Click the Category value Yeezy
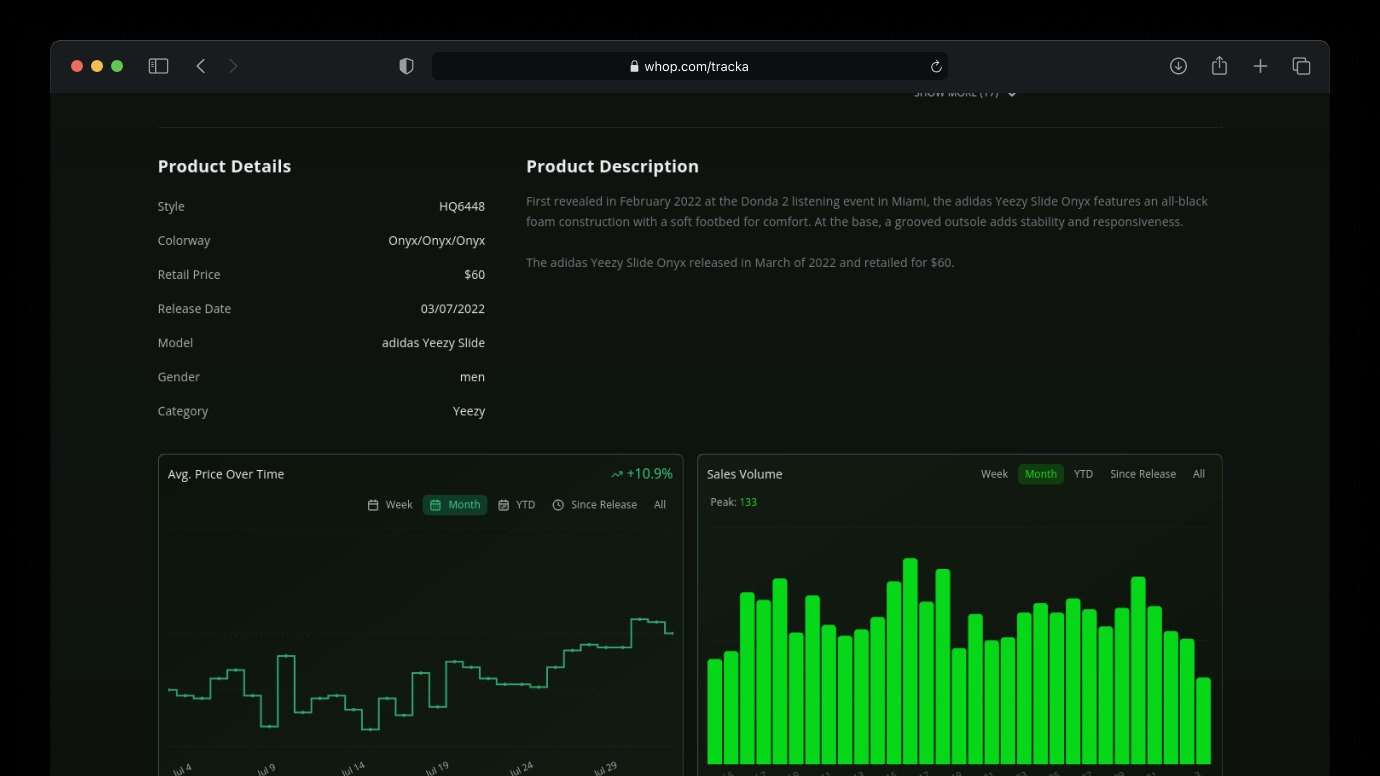The width and height of the screenshot is (1380, 776). [x=469, y=411]
